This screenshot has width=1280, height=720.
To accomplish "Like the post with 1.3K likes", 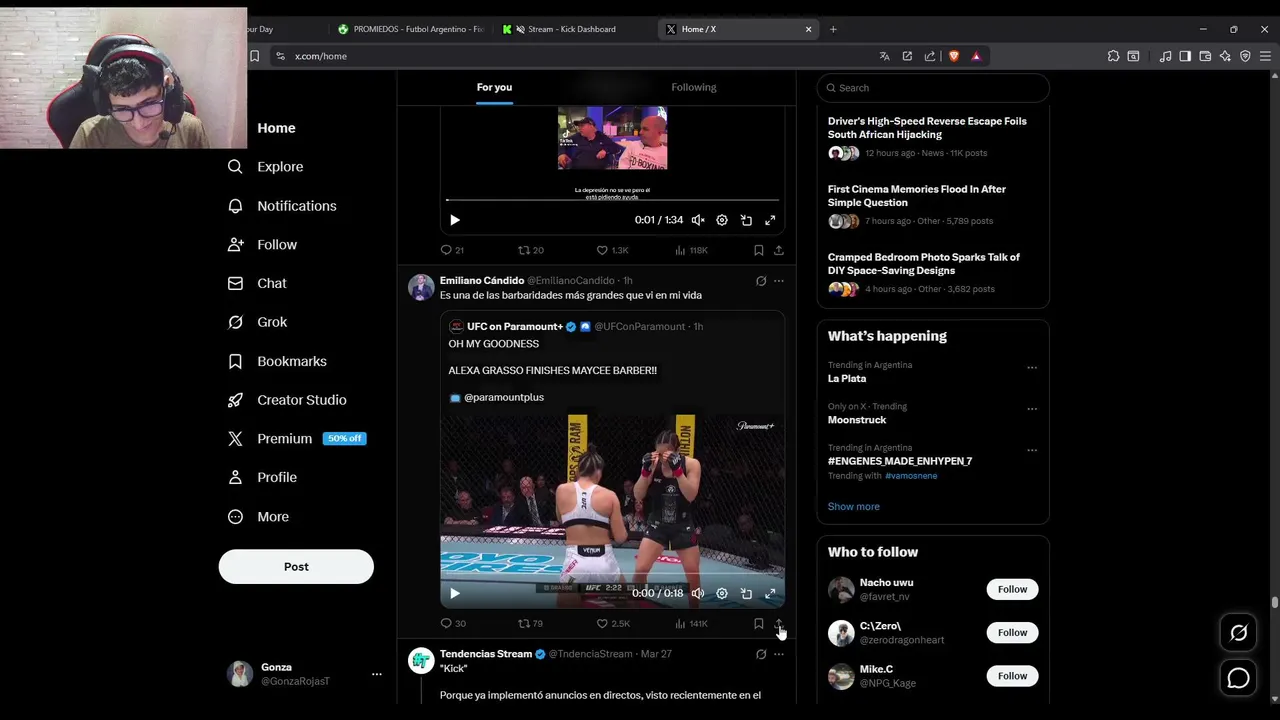I will click(x=612, y=250).
